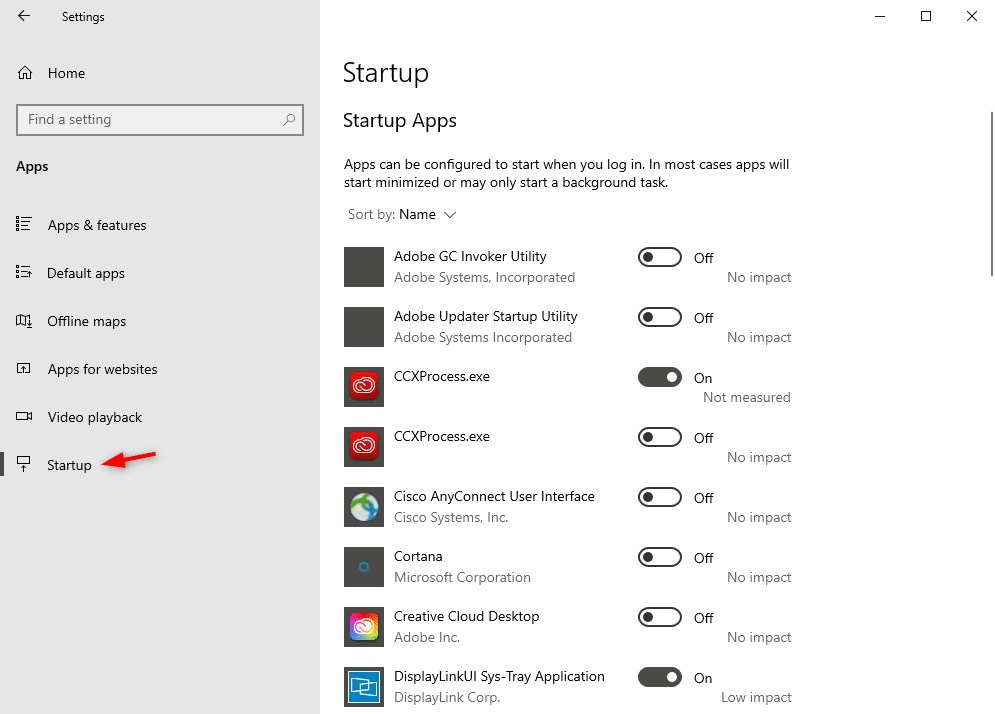Enable the CCXProcess.exe toggle marked No impact

pos(659,437)
